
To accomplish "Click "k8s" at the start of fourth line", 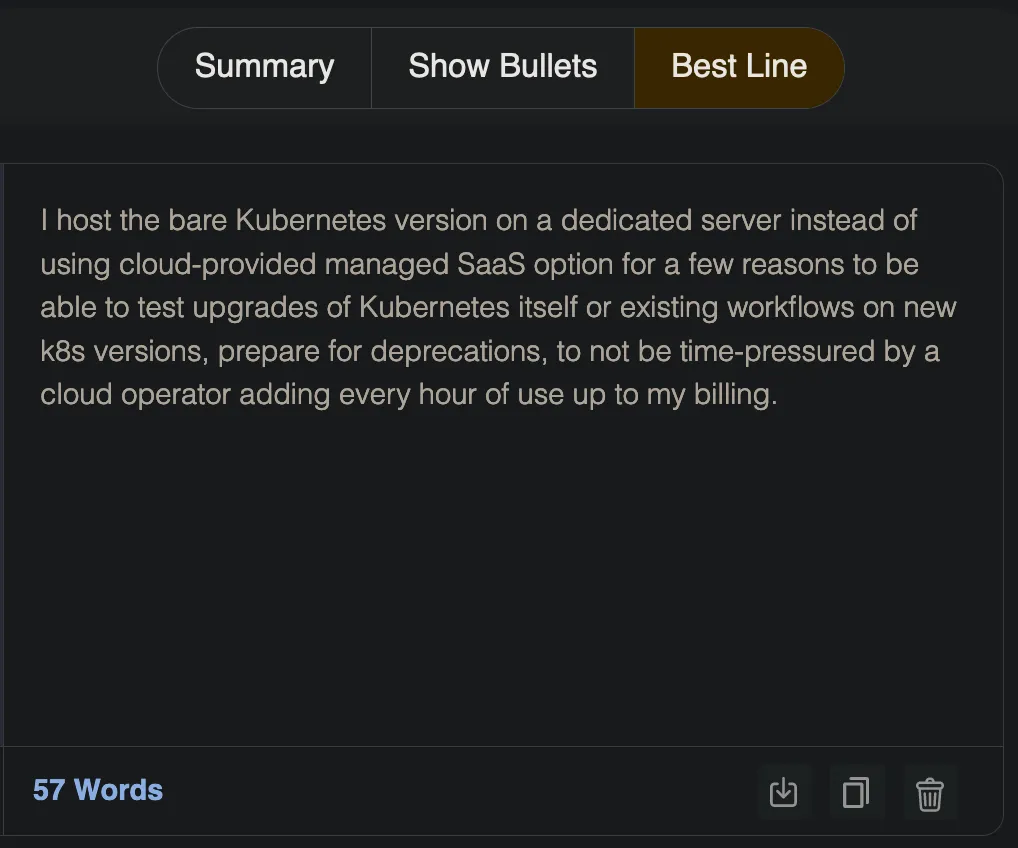I will [62, 351].
